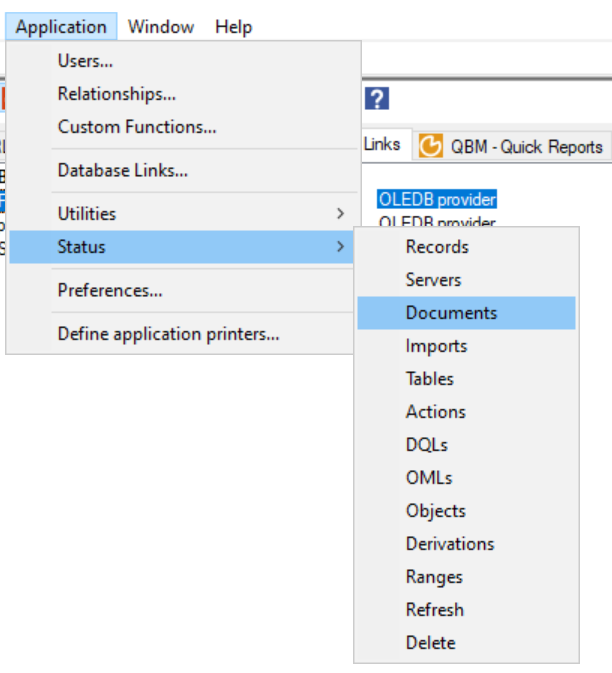The width and height of the screenshot is (612, 673).
Task: Click the blue question mark help icon
Action: pos(377,98)
